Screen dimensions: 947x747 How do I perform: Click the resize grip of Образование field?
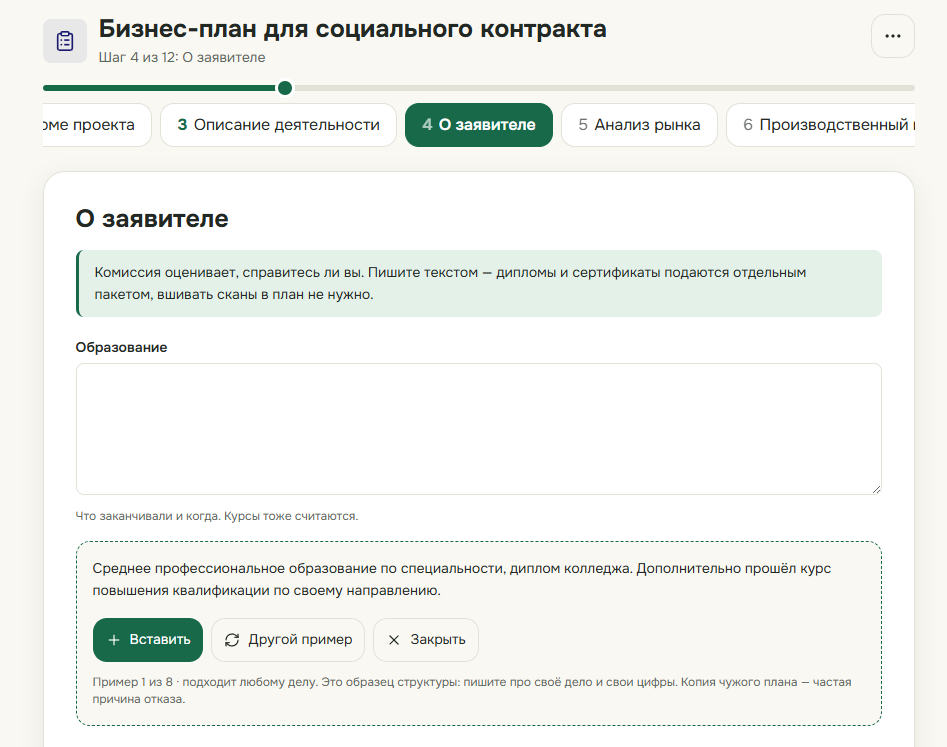click(x=876, y=489)
